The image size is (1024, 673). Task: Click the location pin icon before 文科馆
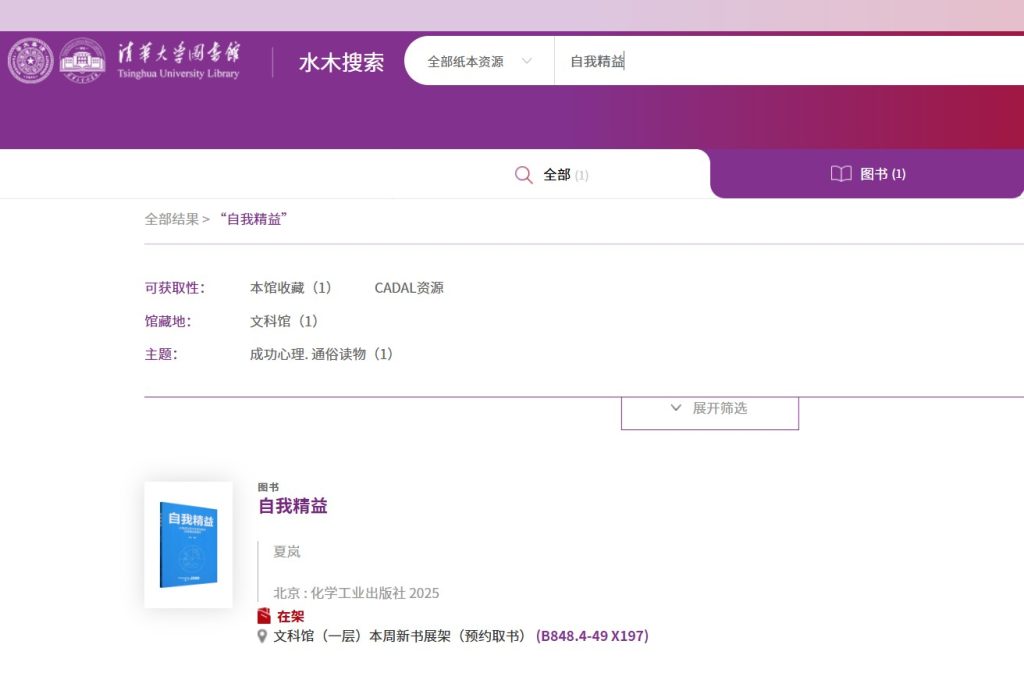point(263,636)
